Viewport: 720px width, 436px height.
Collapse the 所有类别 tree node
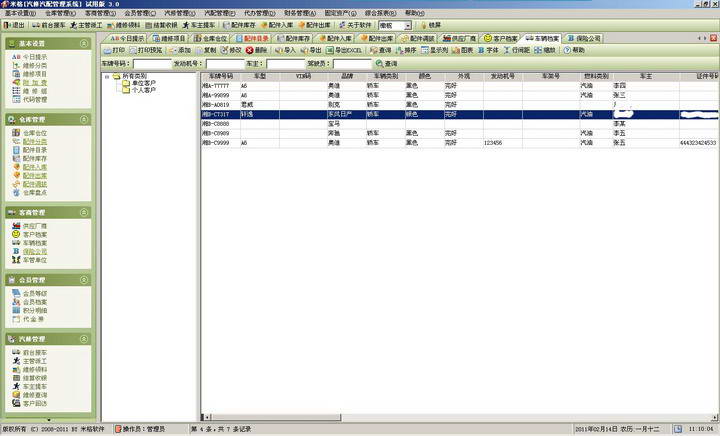107,77
